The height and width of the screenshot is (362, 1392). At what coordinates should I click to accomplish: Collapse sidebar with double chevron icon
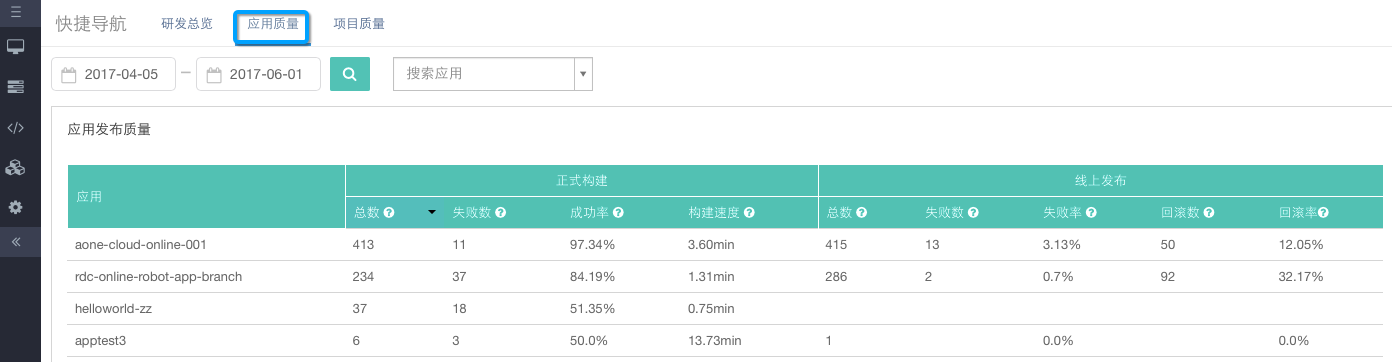(15, 242)
